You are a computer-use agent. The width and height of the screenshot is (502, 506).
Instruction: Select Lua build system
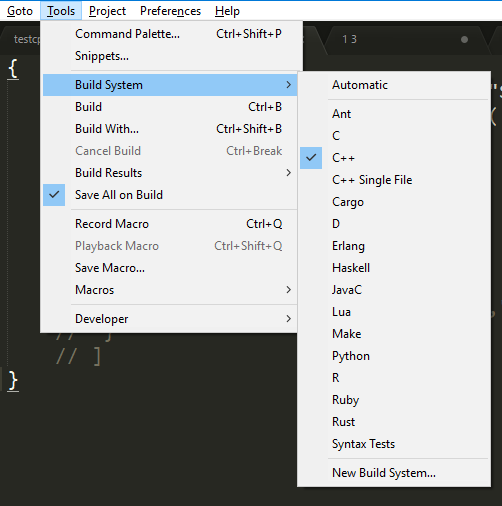(x=394, y=312)
